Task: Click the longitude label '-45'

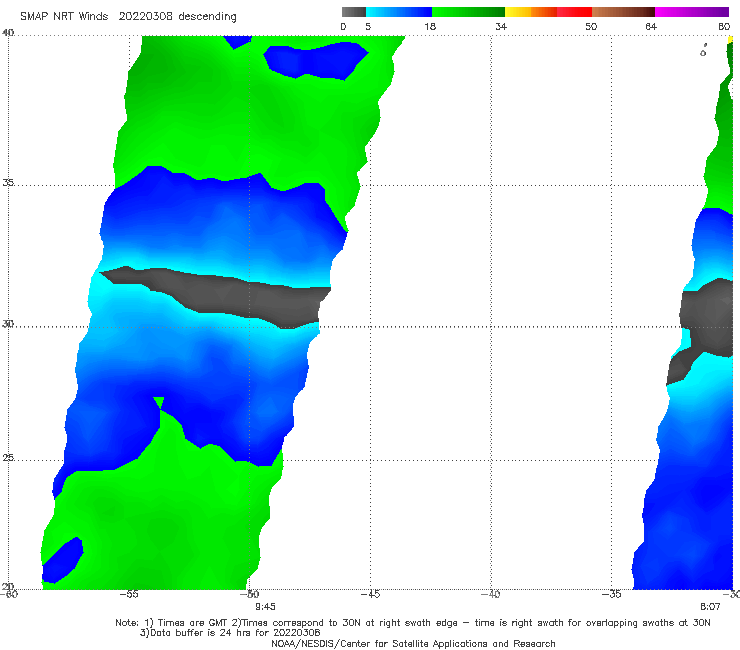Action: coord(370,594)
